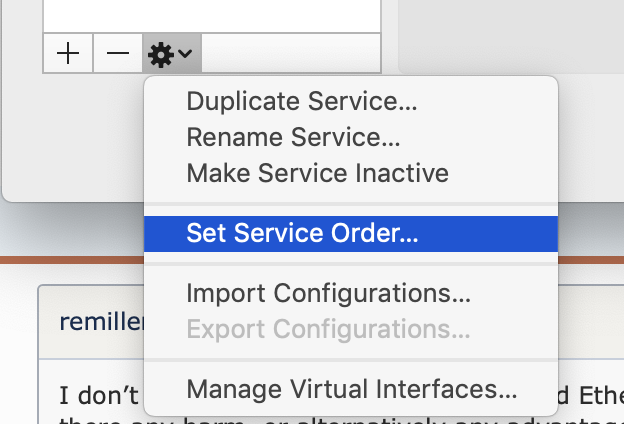Open the gear action menu

pos(161,54)
